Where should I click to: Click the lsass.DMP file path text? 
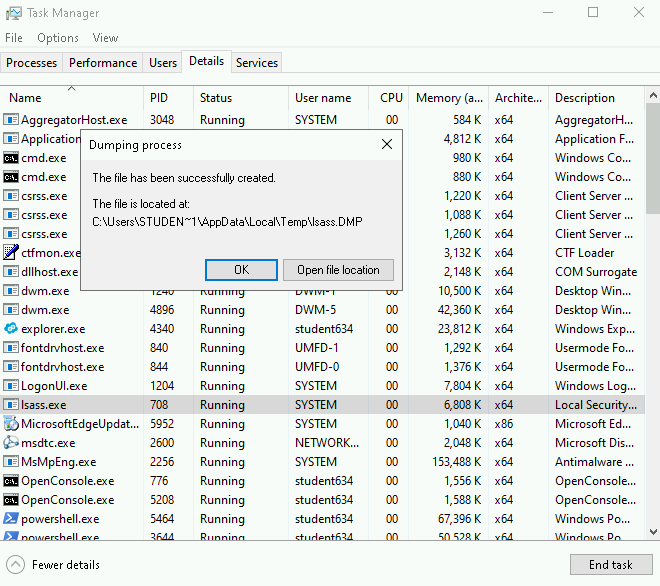coord(227,221)
